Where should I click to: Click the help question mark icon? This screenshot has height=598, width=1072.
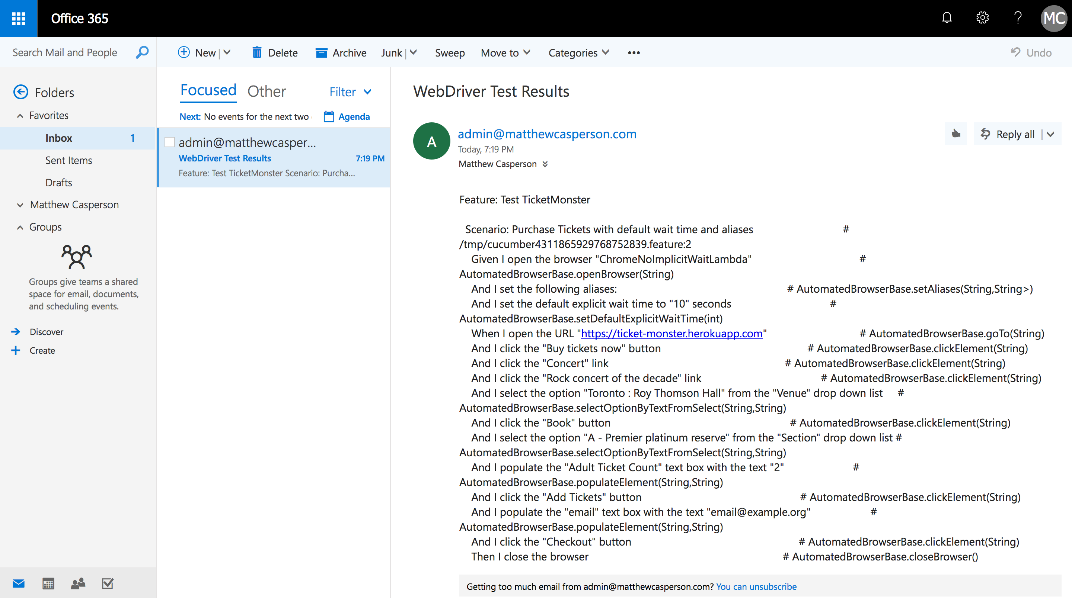[x=1018, y=18]
